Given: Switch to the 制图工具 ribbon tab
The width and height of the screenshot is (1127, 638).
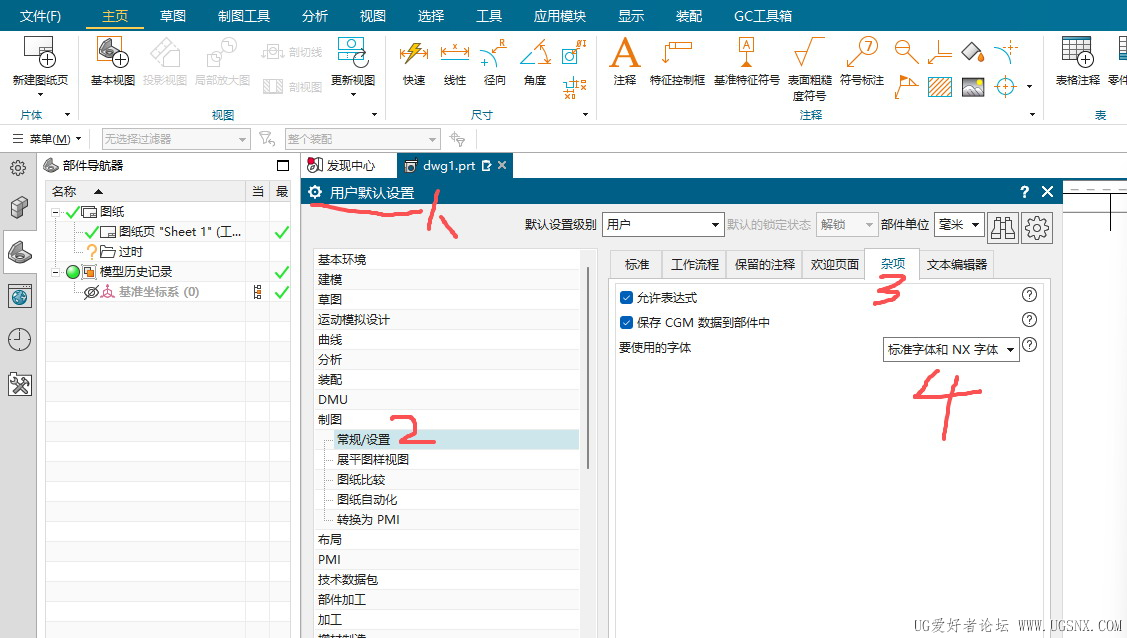Looking at the screenshot, I should 244,16.
